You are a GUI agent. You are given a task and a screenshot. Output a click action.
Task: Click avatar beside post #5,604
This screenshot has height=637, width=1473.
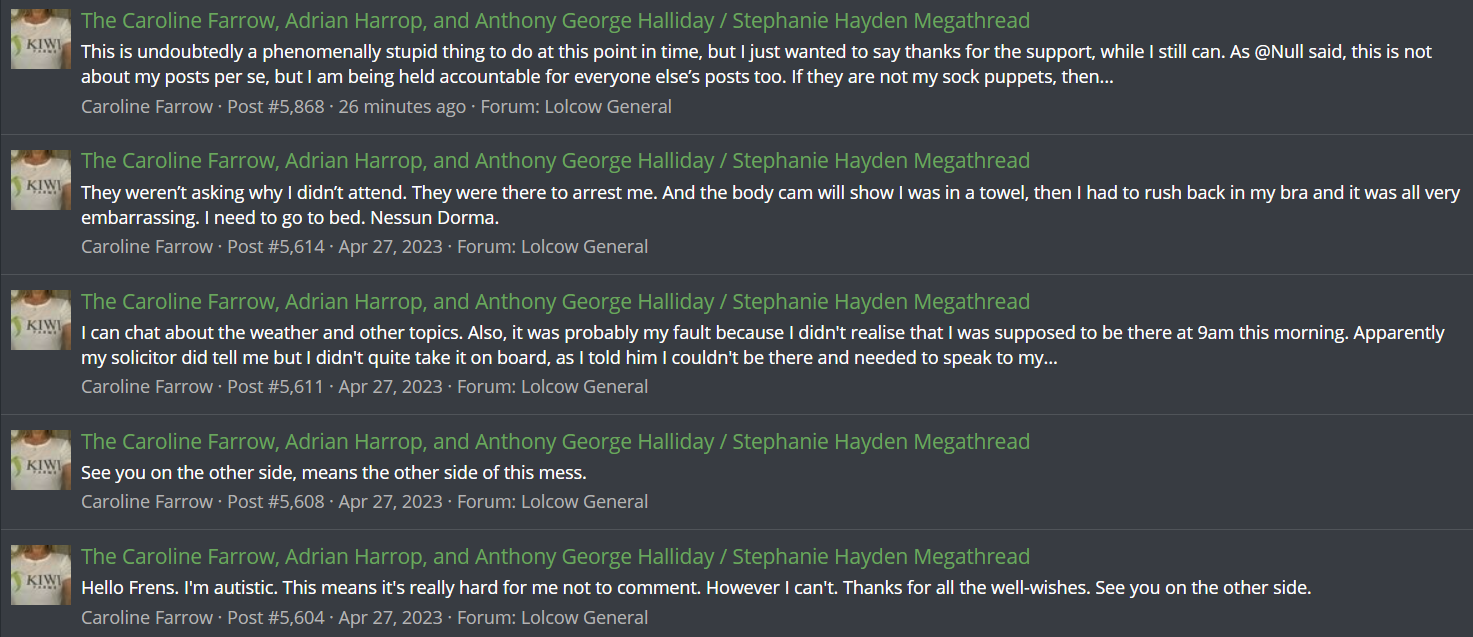pyautogui.click(x=40, y=575)
